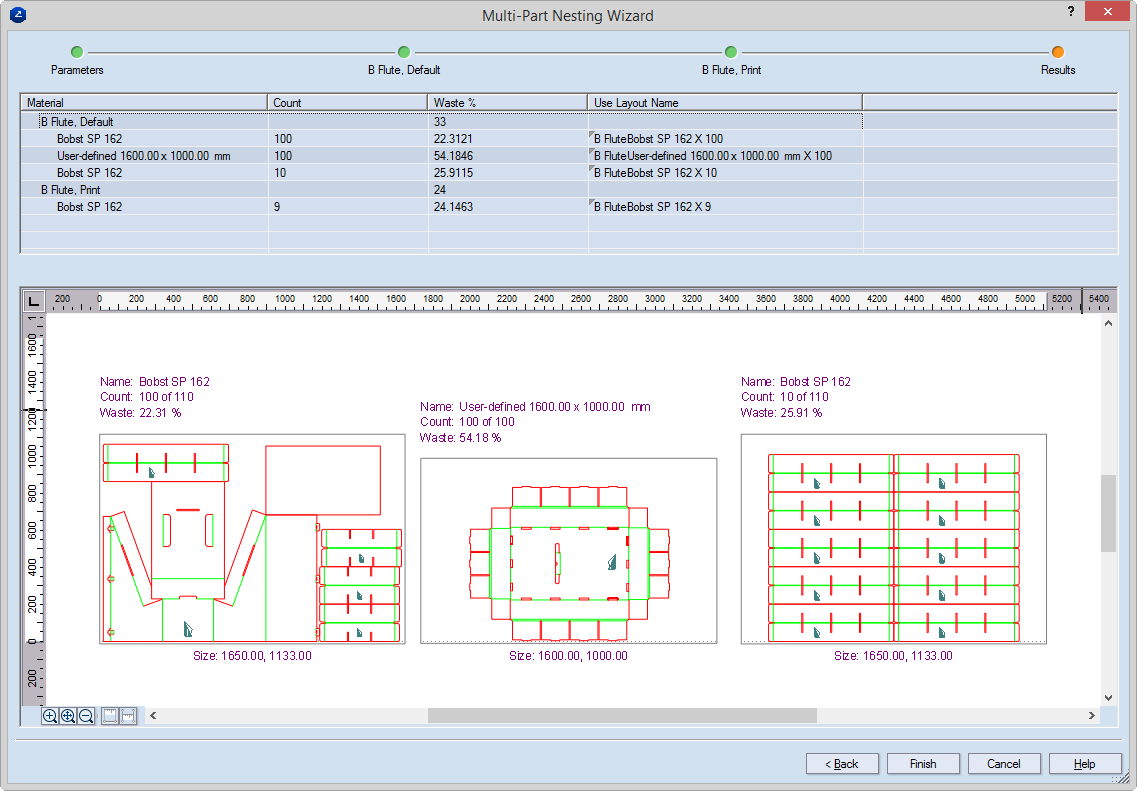Select the User-defined 1600.00 x 1000.00 mm row

click(x=143, y=156)
